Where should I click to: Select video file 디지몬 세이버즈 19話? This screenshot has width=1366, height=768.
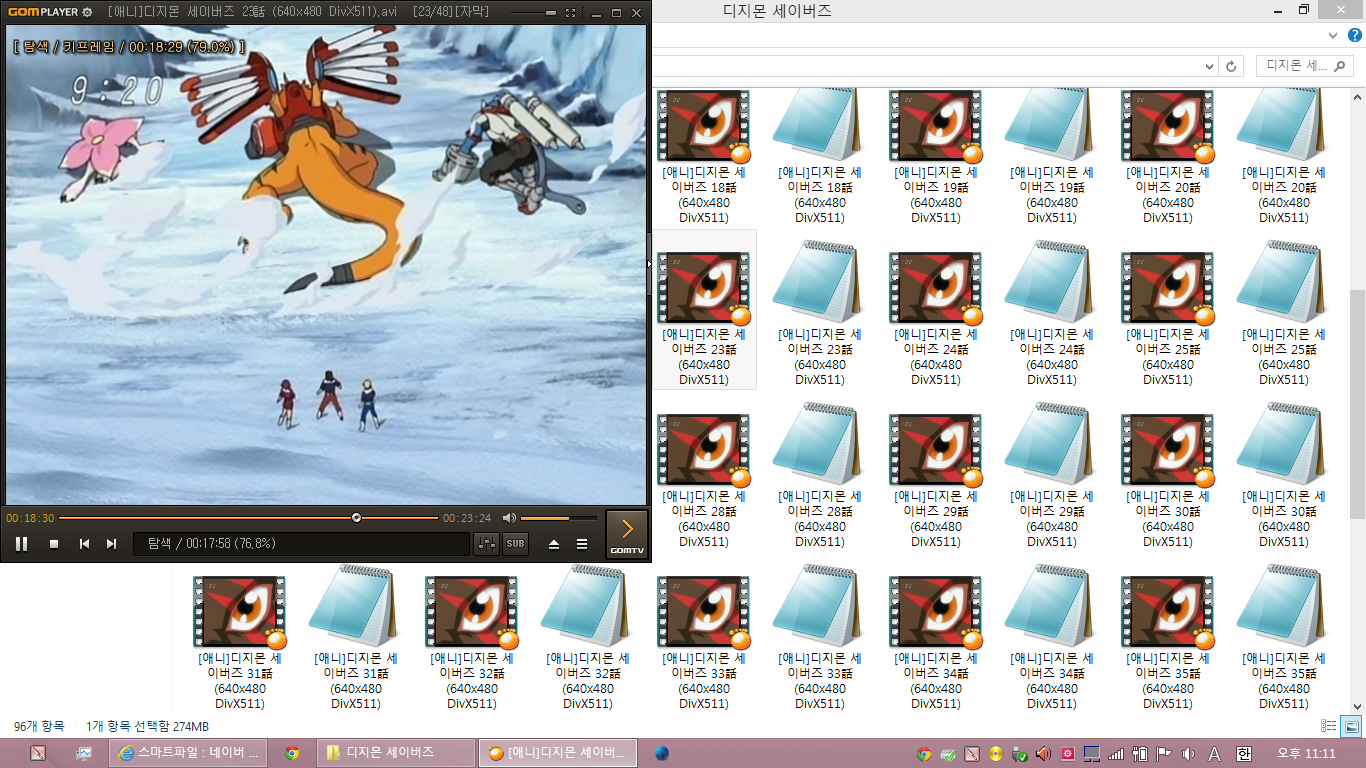[x=936, y=156]
